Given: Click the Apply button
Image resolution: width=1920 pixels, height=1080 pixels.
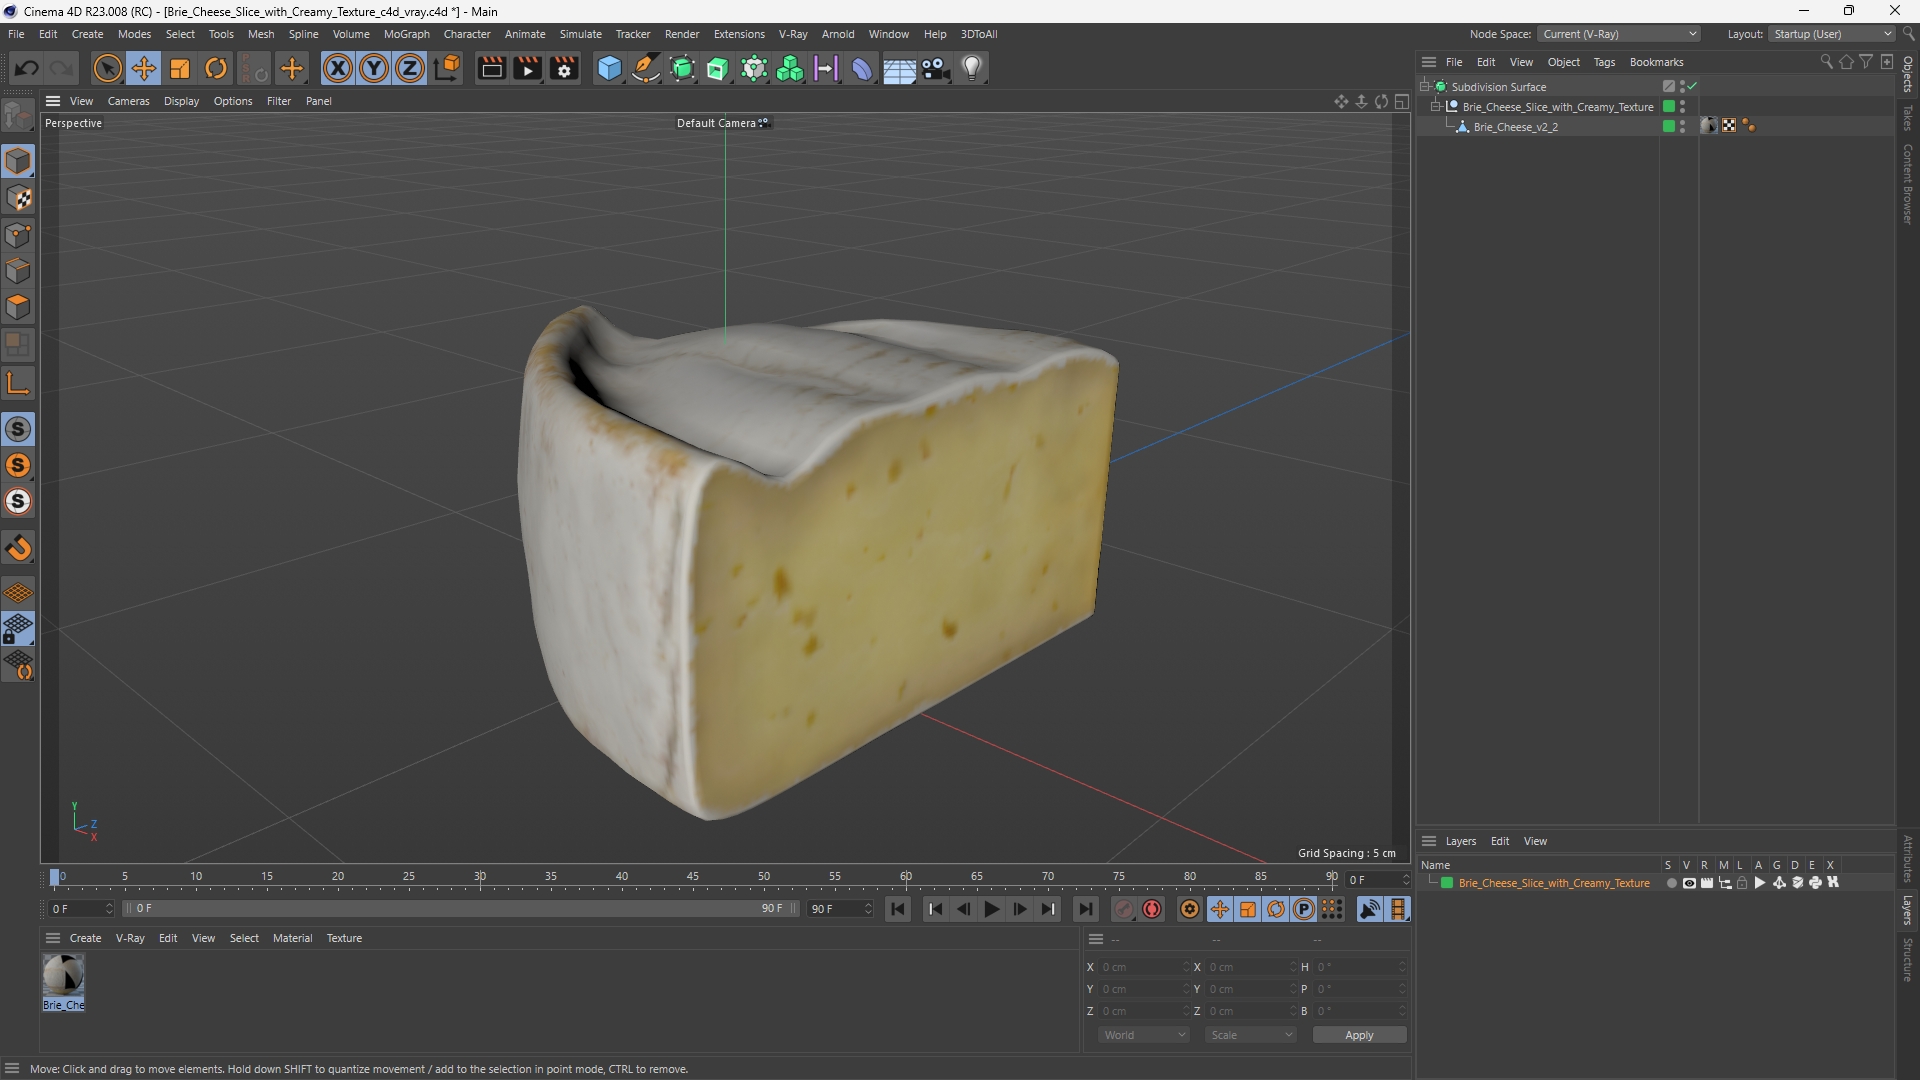Looking at the screenshot, I should click(x=1359, y=1035).
